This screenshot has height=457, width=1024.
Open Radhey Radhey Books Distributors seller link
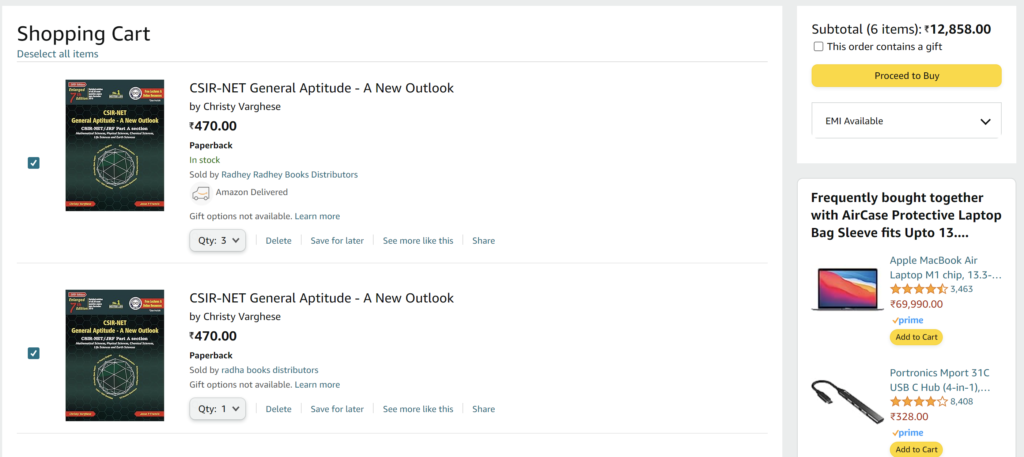(289, 175)
